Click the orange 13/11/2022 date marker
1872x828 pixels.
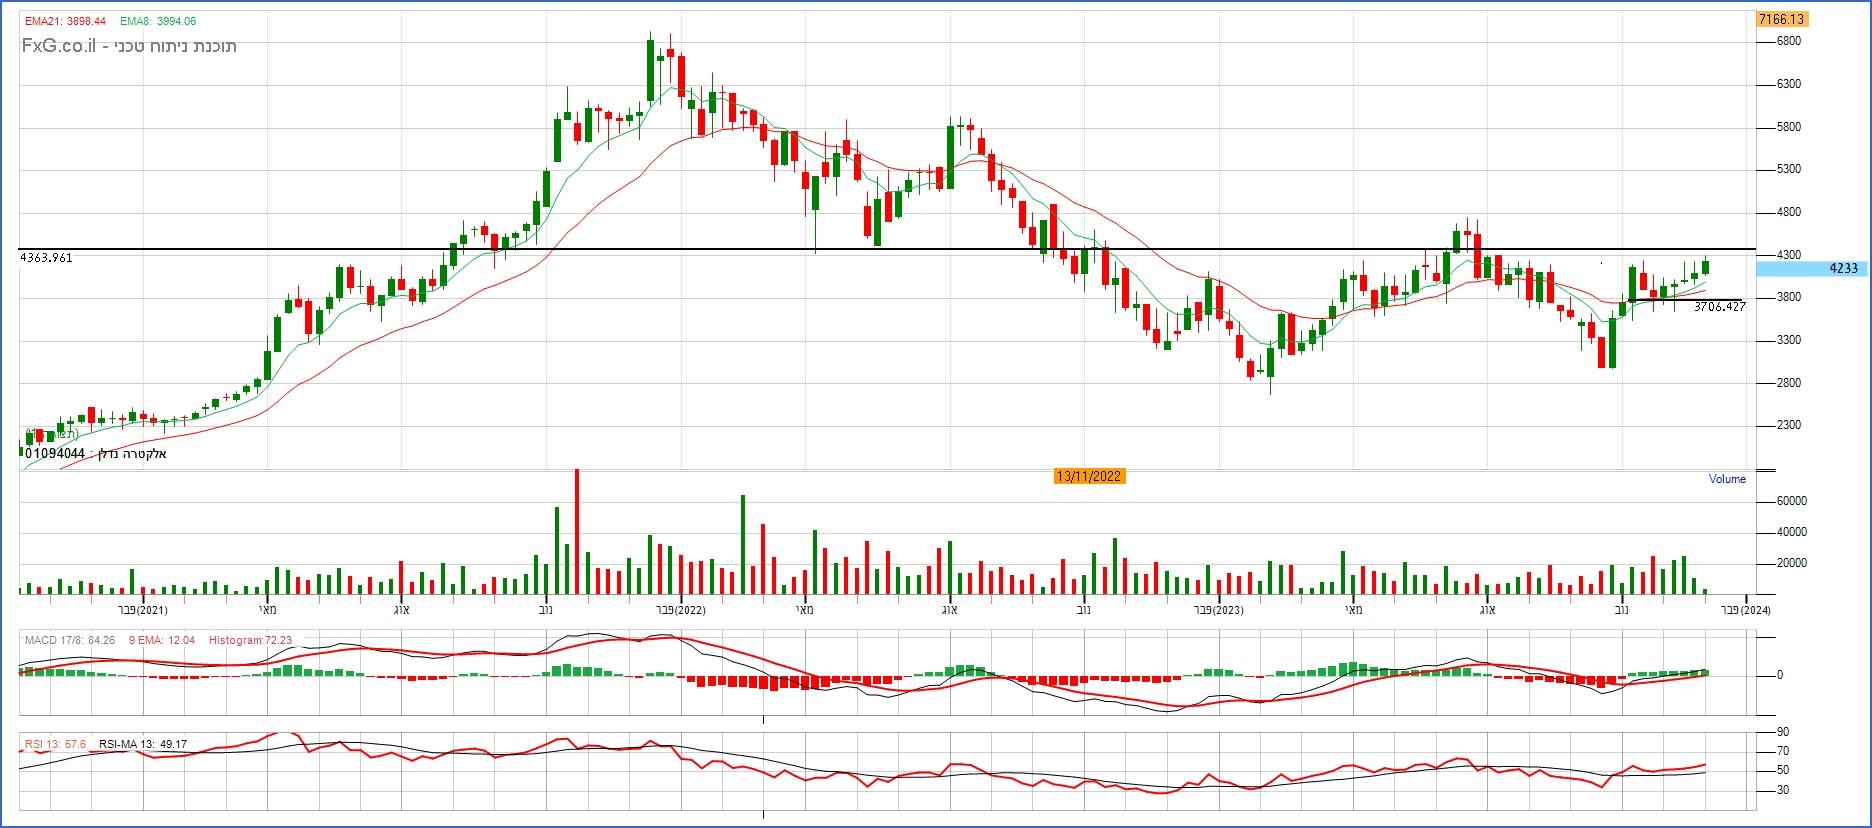tap(1089, 476)
